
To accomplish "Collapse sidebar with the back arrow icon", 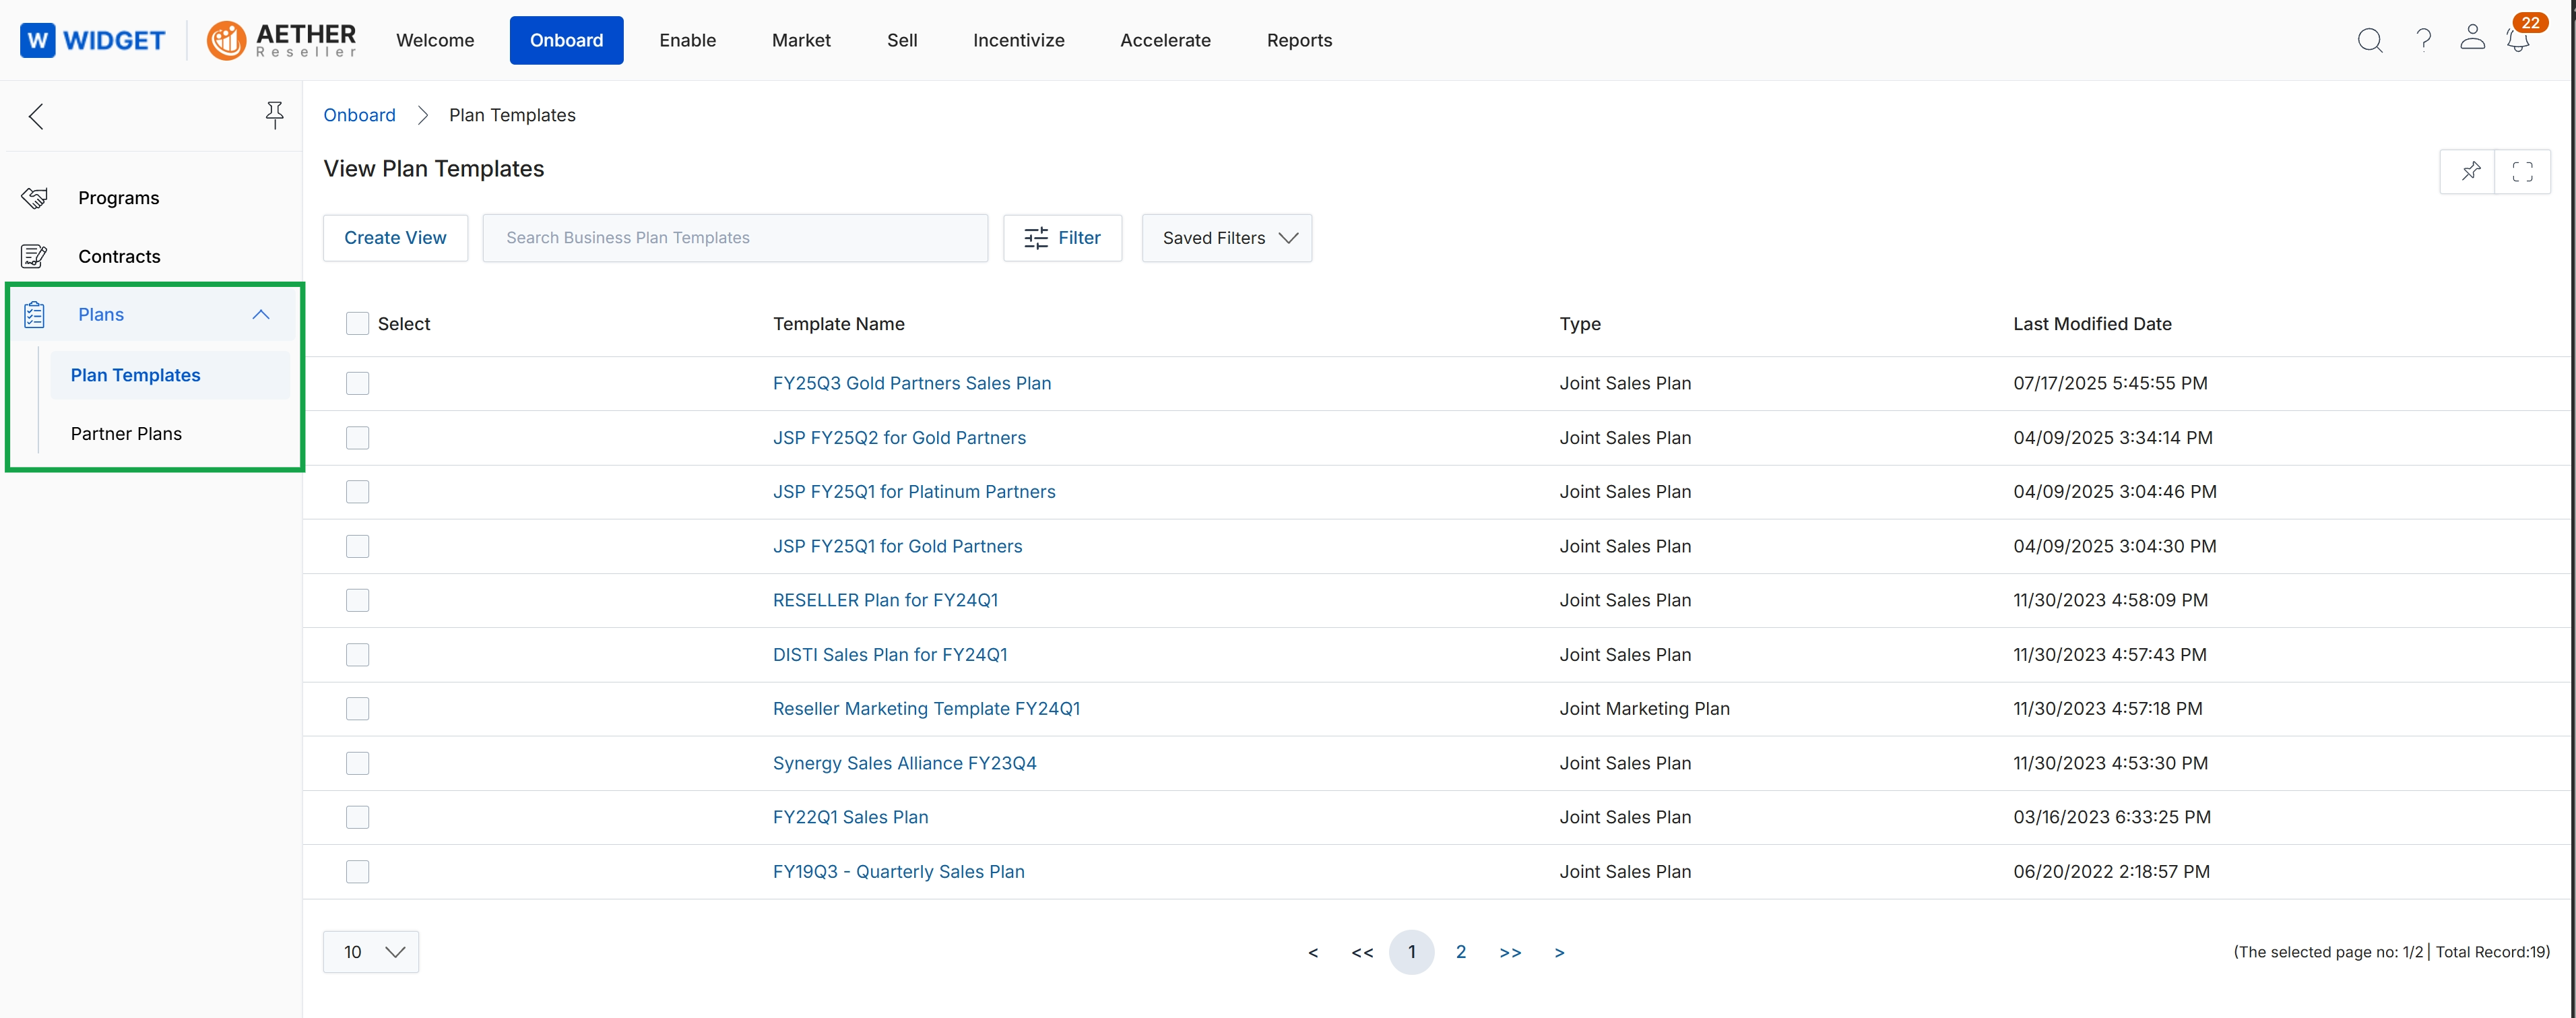I will [37, 116].
